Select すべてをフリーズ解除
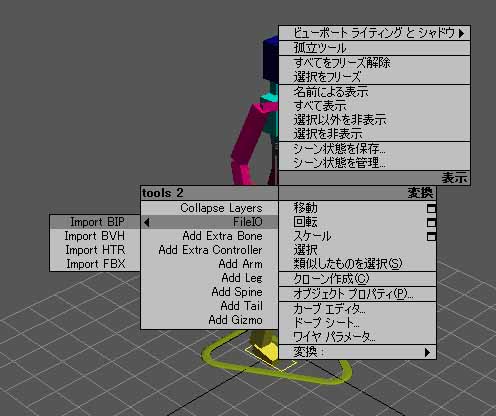The height and width of the screenshot is (416, 496). [x=374, y=63]
